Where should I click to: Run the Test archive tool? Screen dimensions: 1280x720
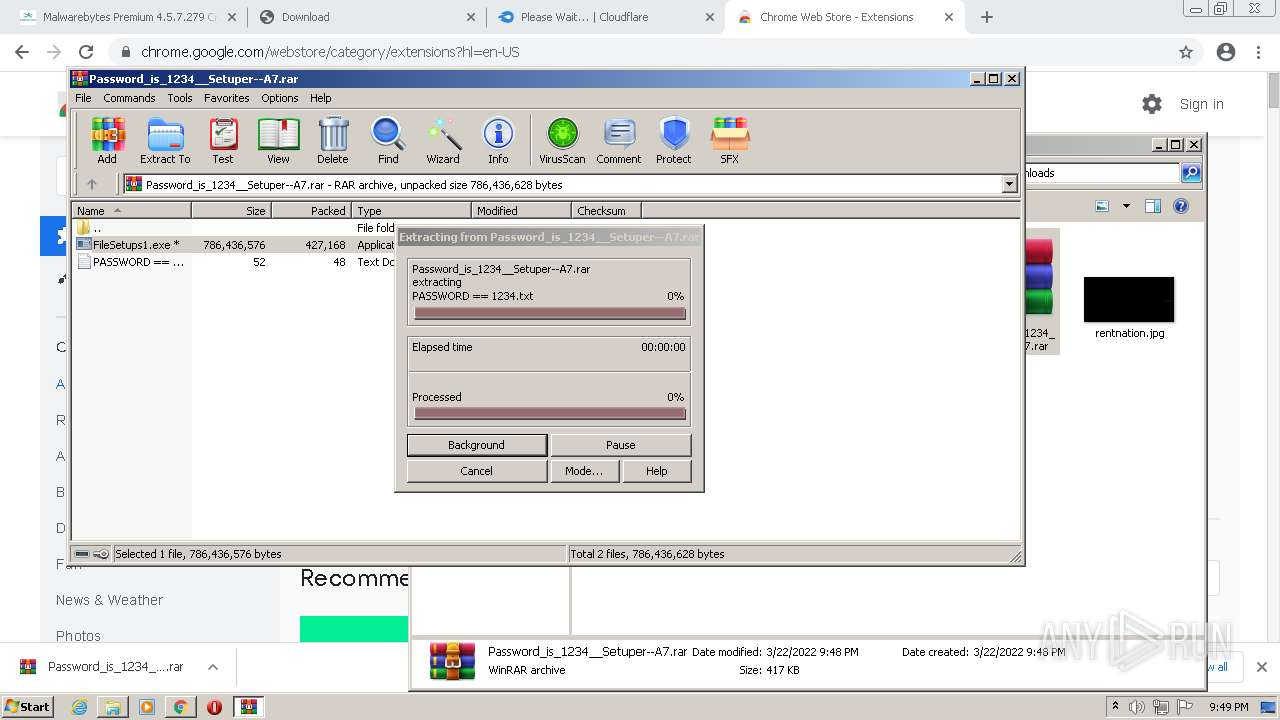click(x=223, y=140)
